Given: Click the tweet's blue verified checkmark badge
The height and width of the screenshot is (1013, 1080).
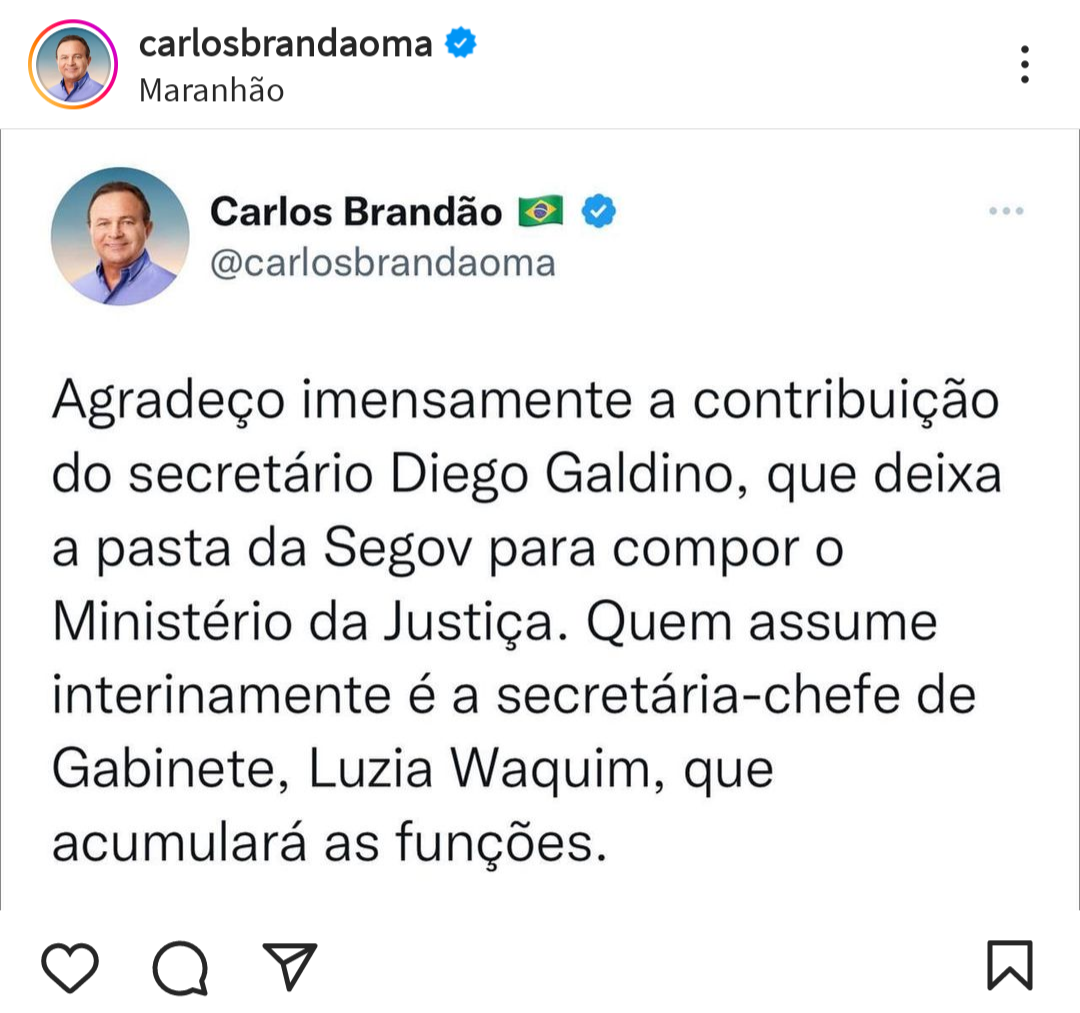Looking at the screenshot, I should pyautogui.click(x=599, y=211).
